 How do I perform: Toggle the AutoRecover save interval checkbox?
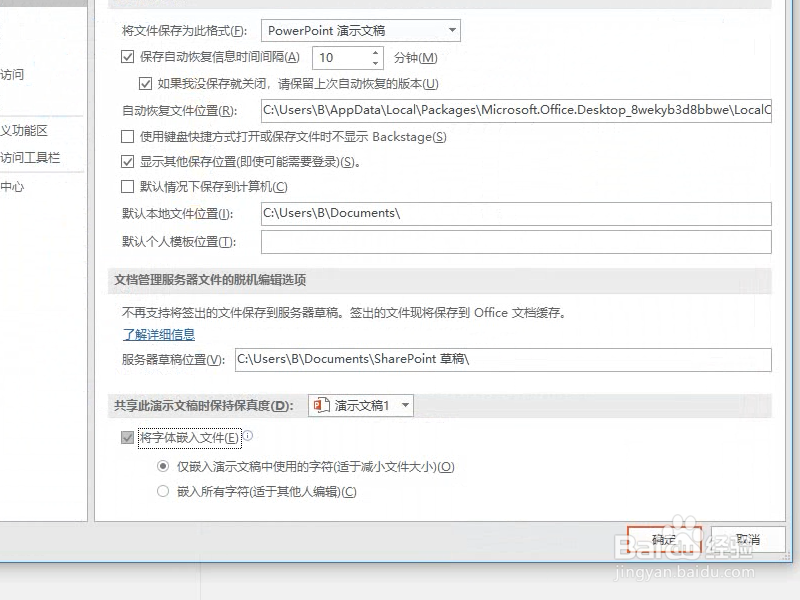point(128,57)
